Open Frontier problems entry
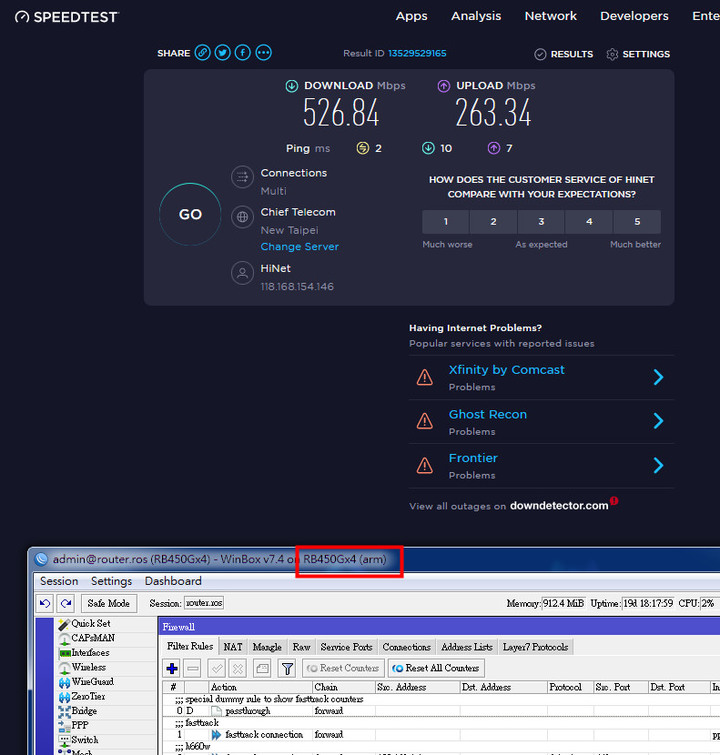 coord(473,458)
